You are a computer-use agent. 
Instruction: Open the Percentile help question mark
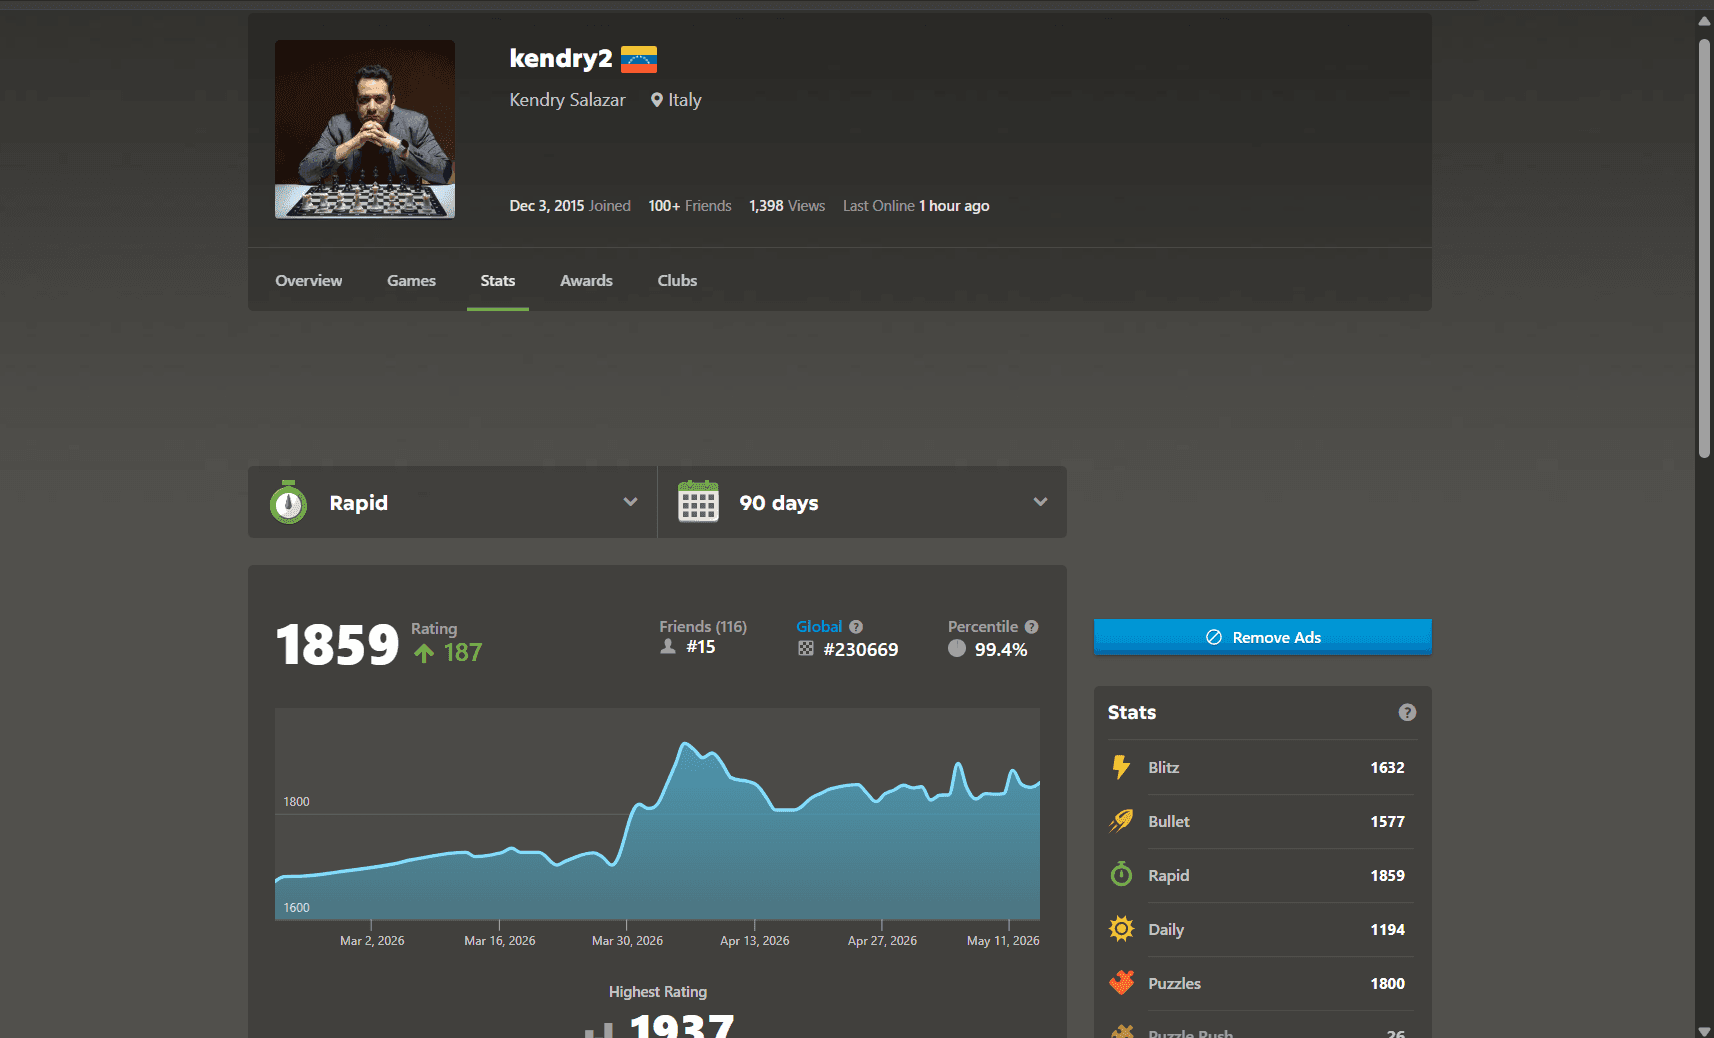(x=1032, y=627)
